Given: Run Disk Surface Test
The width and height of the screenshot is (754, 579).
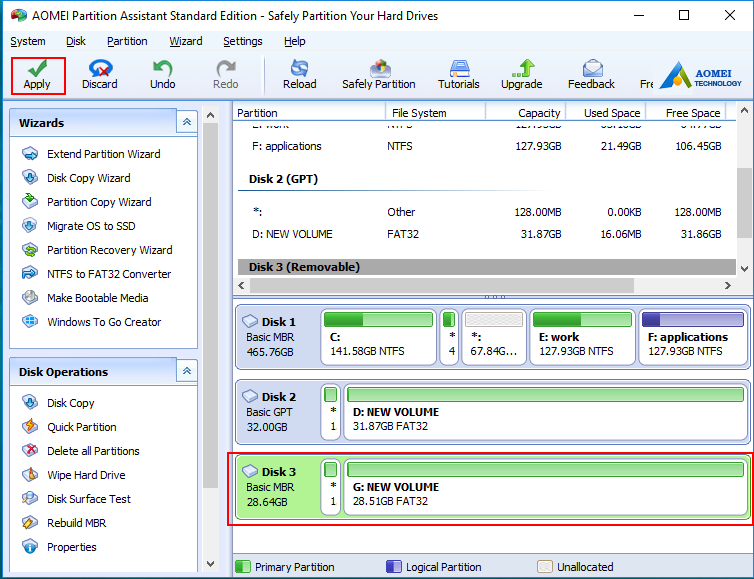Looking at the screenshot, I should (x=76, y=499).
